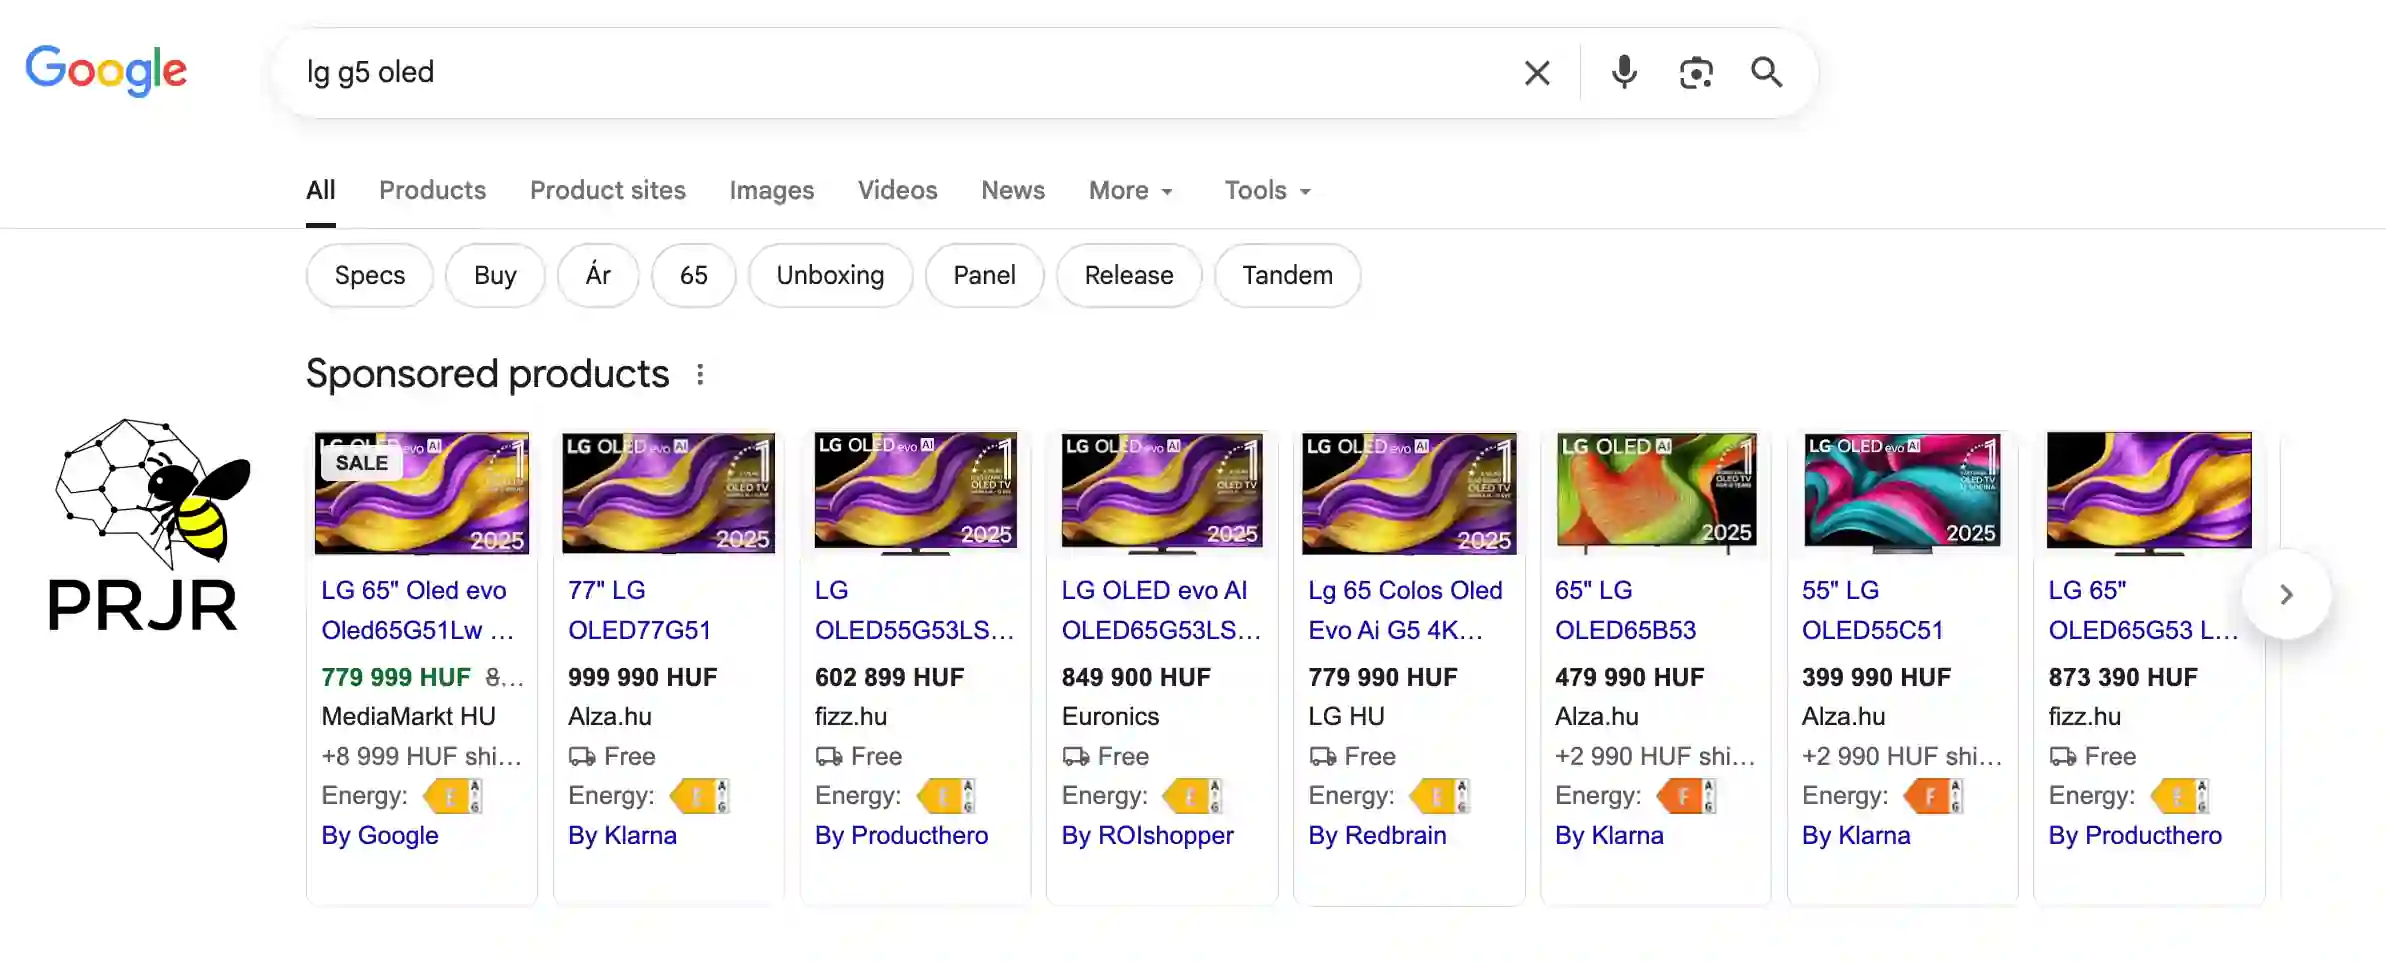Start a voice search with the microphone
This screenshot has height=962, width=2386.
click(1623, 72)
